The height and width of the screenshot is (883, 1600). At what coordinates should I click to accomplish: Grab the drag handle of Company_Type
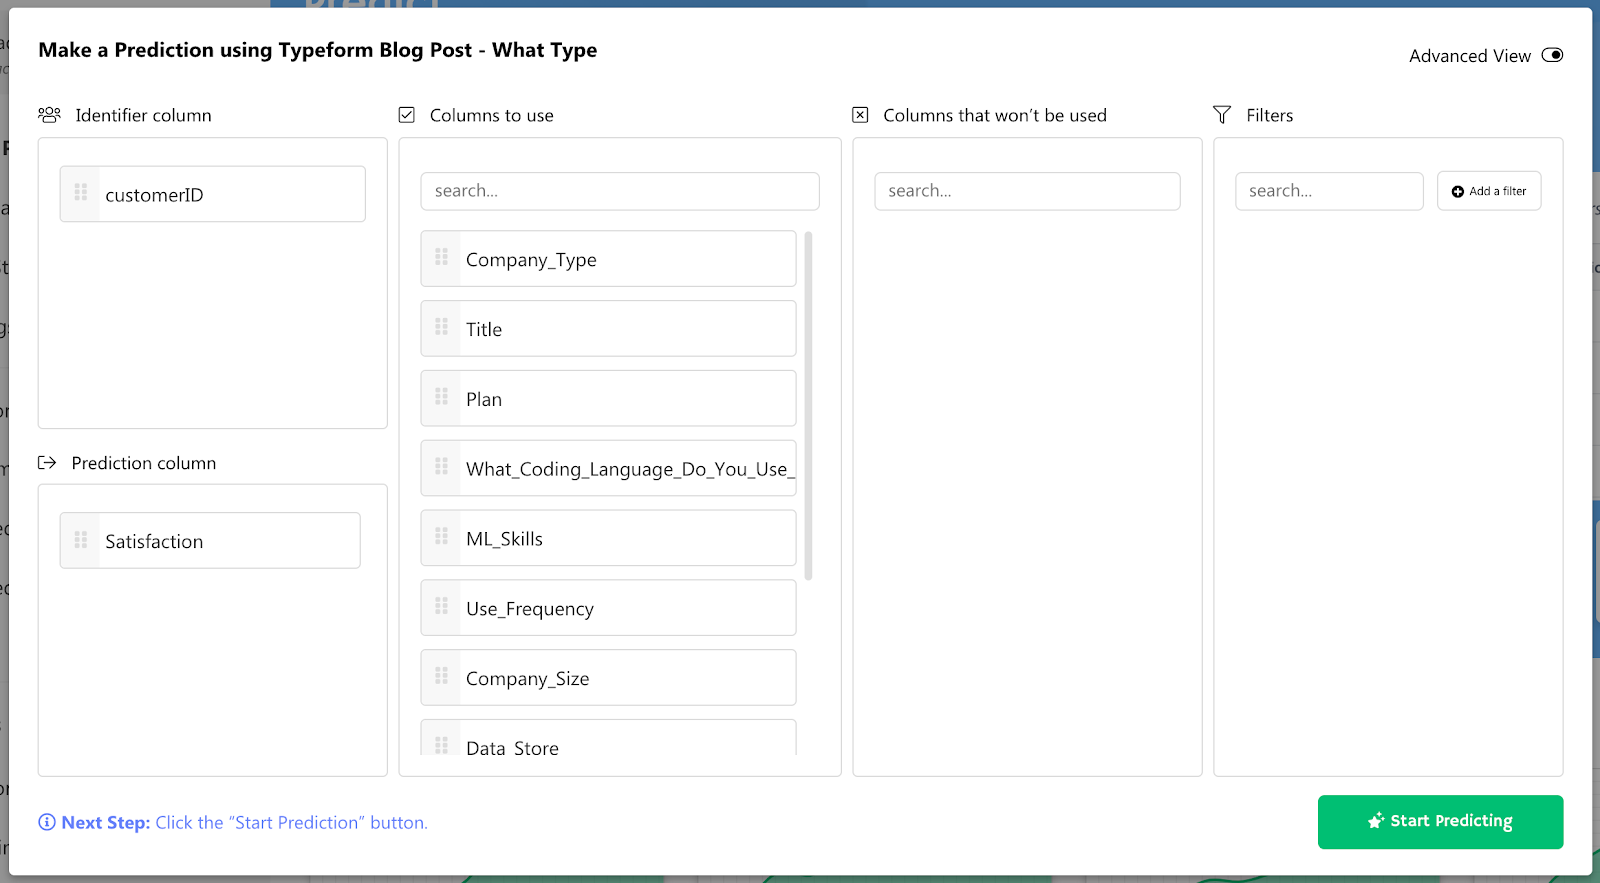tap(441, 257)
